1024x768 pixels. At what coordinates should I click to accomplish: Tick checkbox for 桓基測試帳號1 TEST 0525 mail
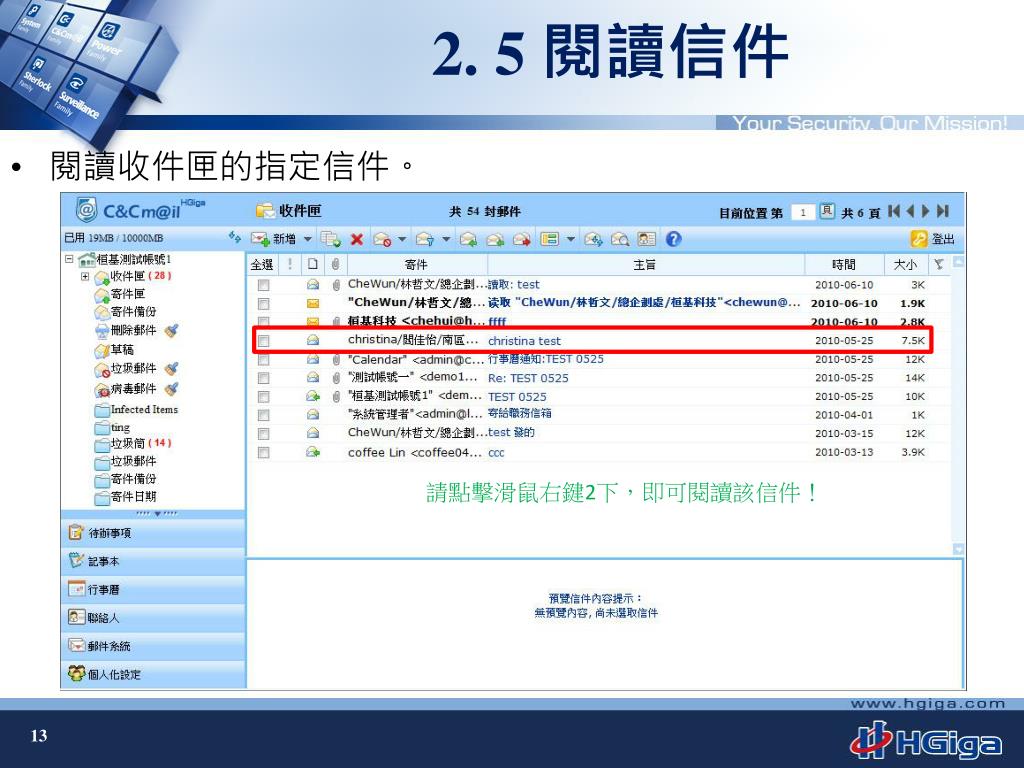(263, 397)
